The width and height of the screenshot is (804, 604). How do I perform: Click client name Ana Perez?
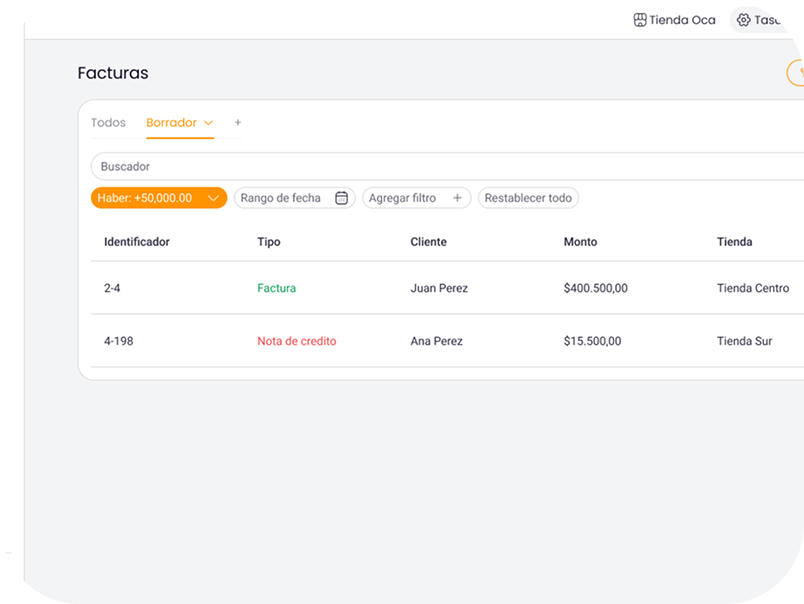tap(436, 341)
